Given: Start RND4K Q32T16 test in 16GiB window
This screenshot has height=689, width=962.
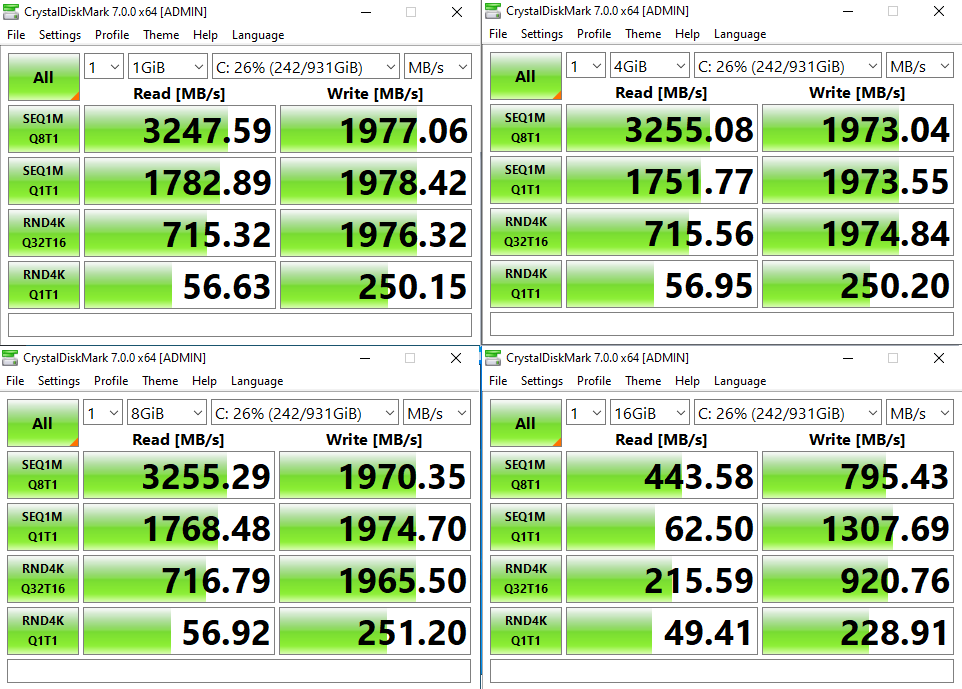Looking at the screenshot, I should coord(525,579).
